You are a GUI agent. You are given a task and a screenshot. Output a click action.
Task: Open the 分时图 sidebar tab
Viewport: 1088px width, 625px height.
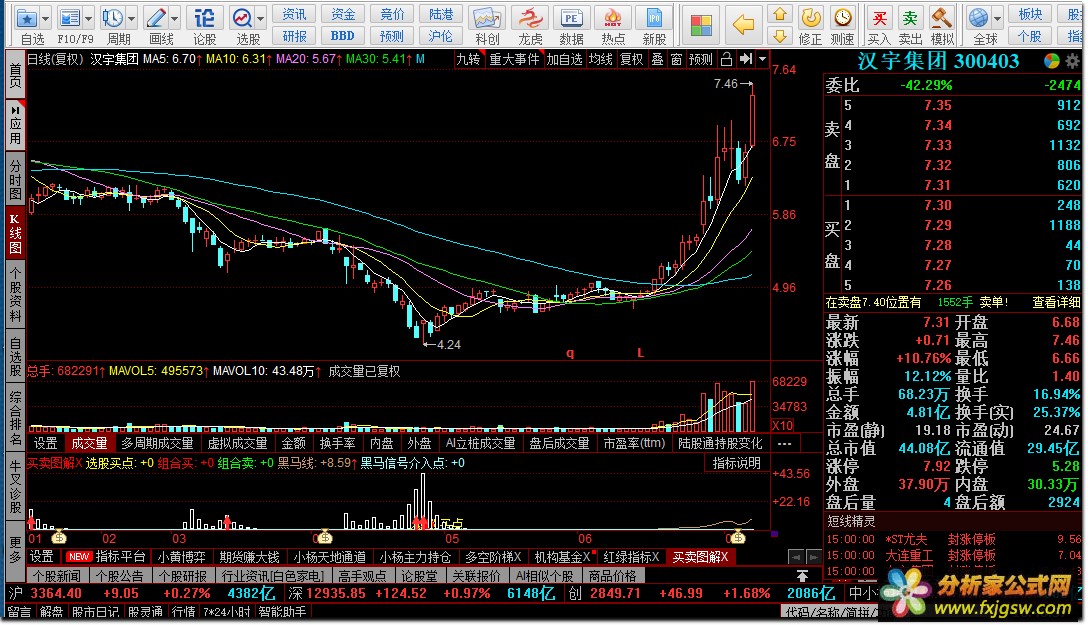[x=15, y=178]
